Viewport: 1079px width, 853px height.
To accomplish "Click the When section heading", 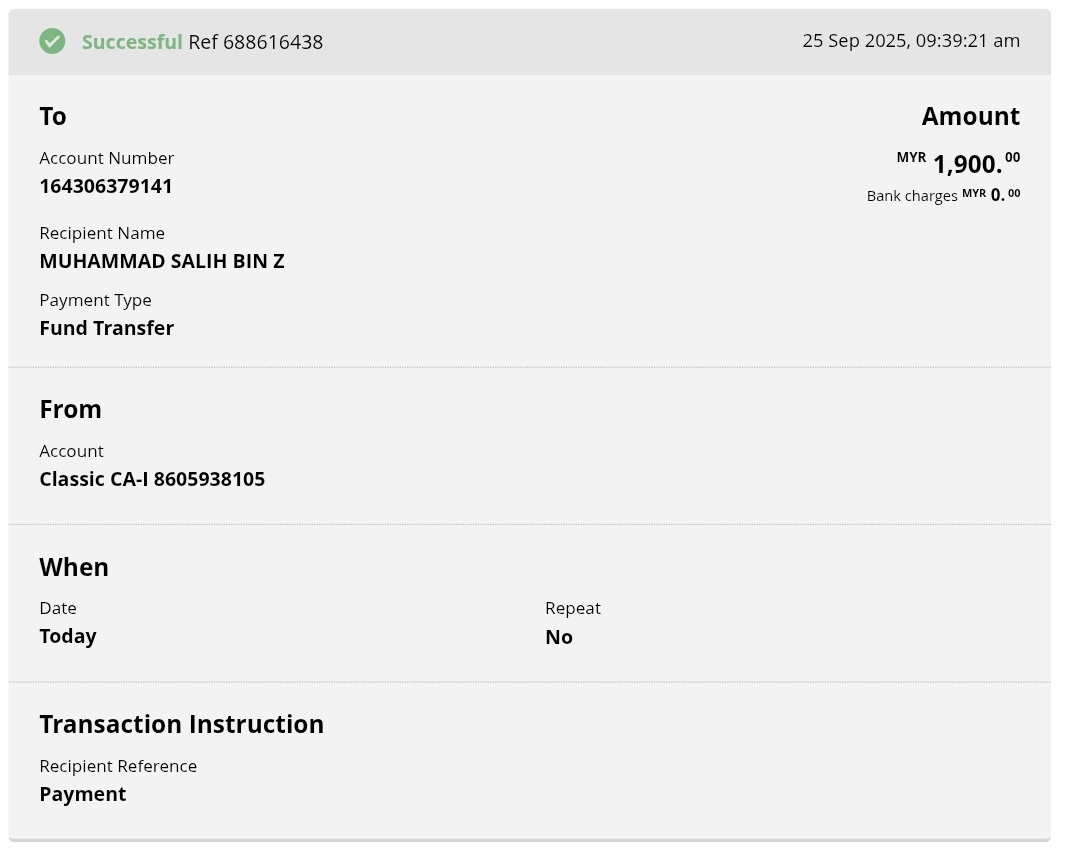I will click(x=74, y=567).
